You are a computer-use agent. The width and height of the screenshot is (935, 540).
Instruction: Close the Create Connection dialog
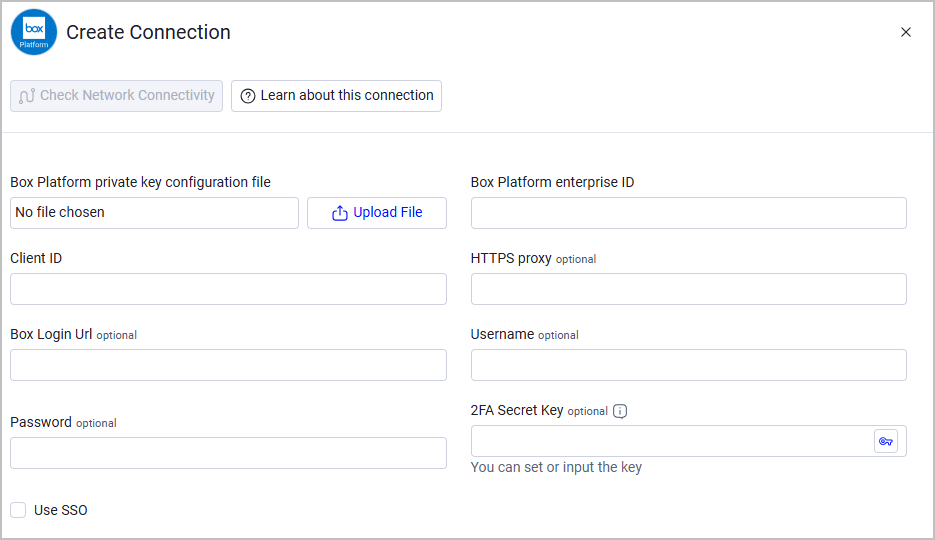[905, 32]
